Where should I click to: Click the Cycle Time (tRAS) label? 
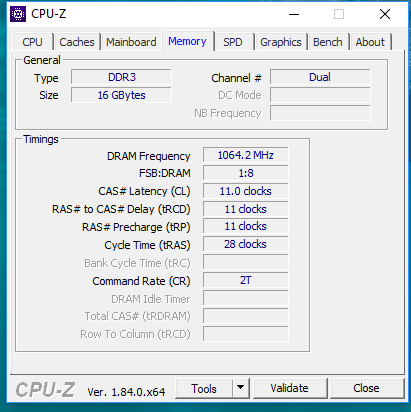coord(147,245)
